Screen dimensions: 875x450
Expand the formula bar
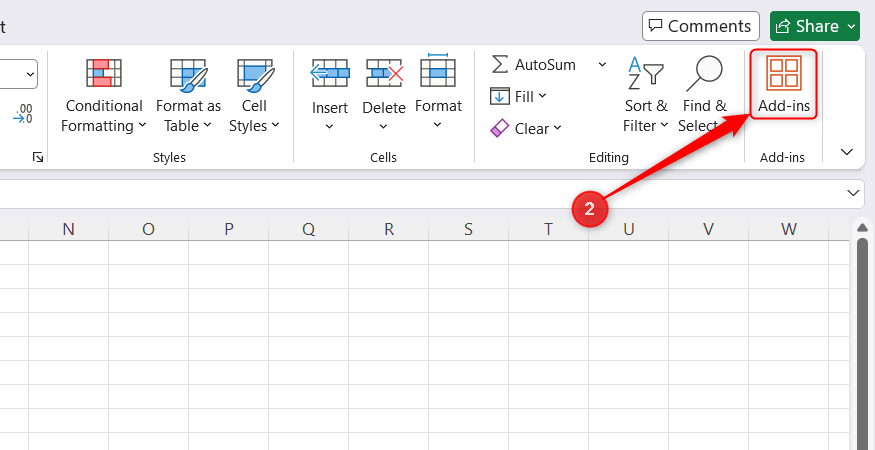(853, 193)
